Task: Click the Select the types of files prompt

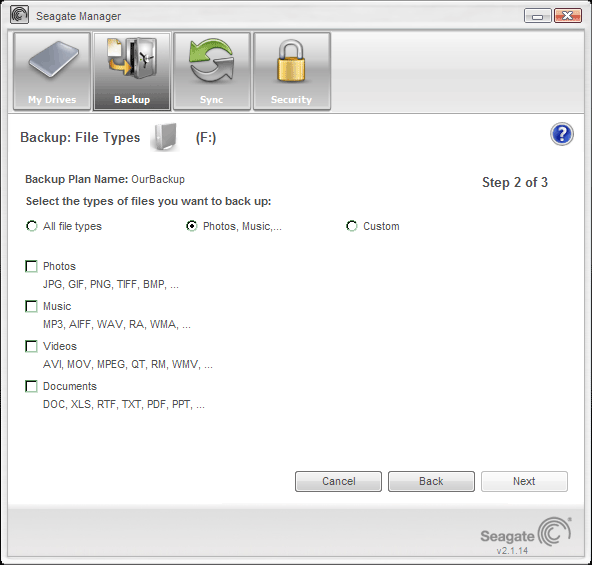Action: pyautogui.click(x=148, y=201)
